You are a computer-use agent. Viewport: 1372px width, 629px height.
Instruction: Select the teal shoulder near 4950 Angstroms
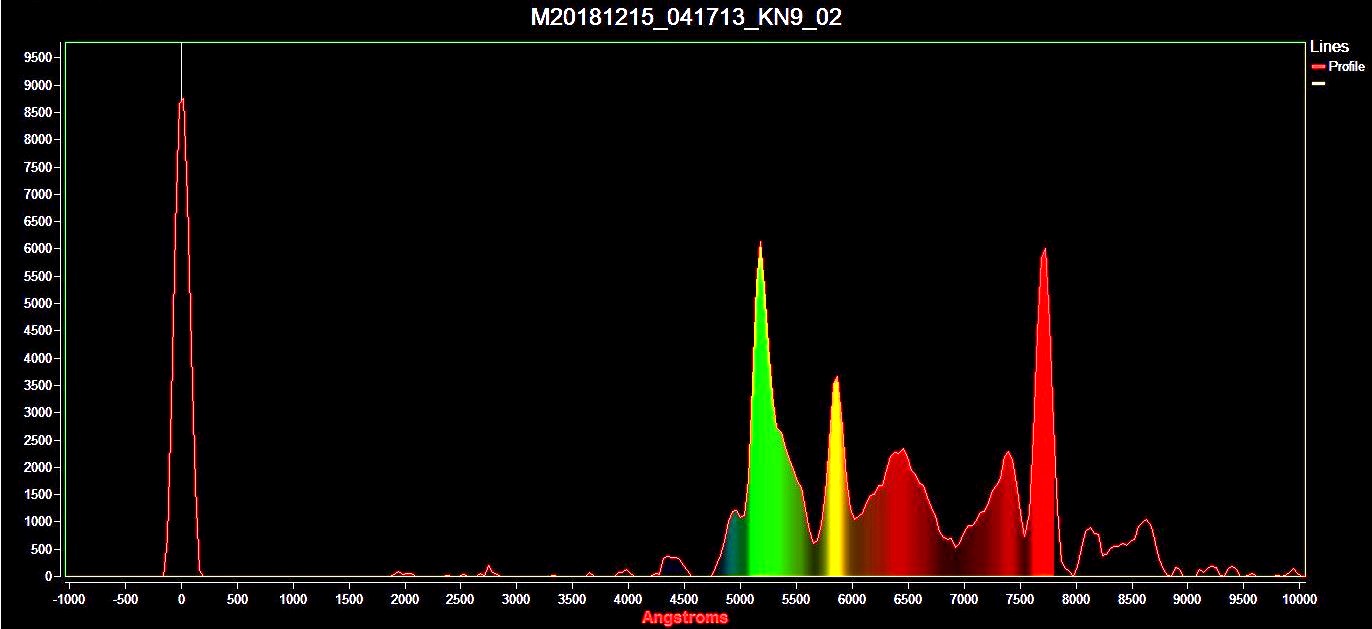(x=735, y=545)
